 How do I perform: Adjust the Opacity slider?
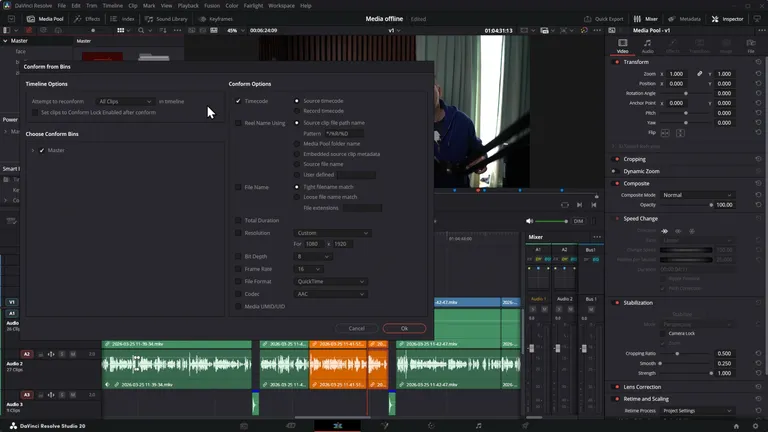pos(686,205)
